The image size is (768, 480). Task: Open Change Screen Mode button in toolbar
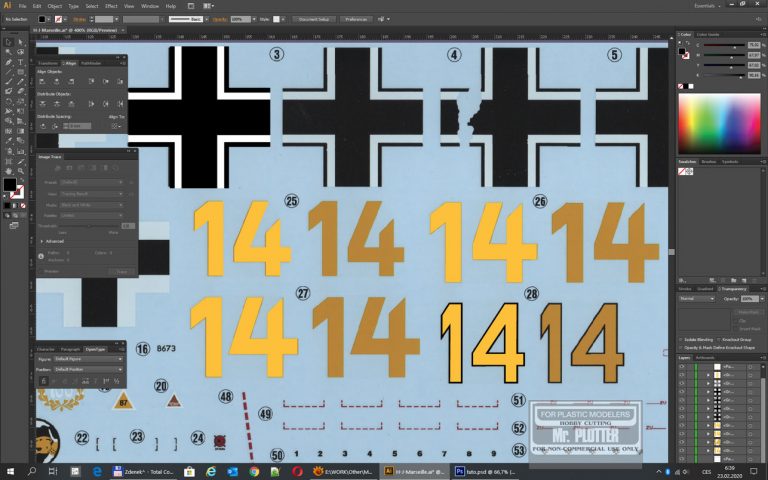coord(14,225)
